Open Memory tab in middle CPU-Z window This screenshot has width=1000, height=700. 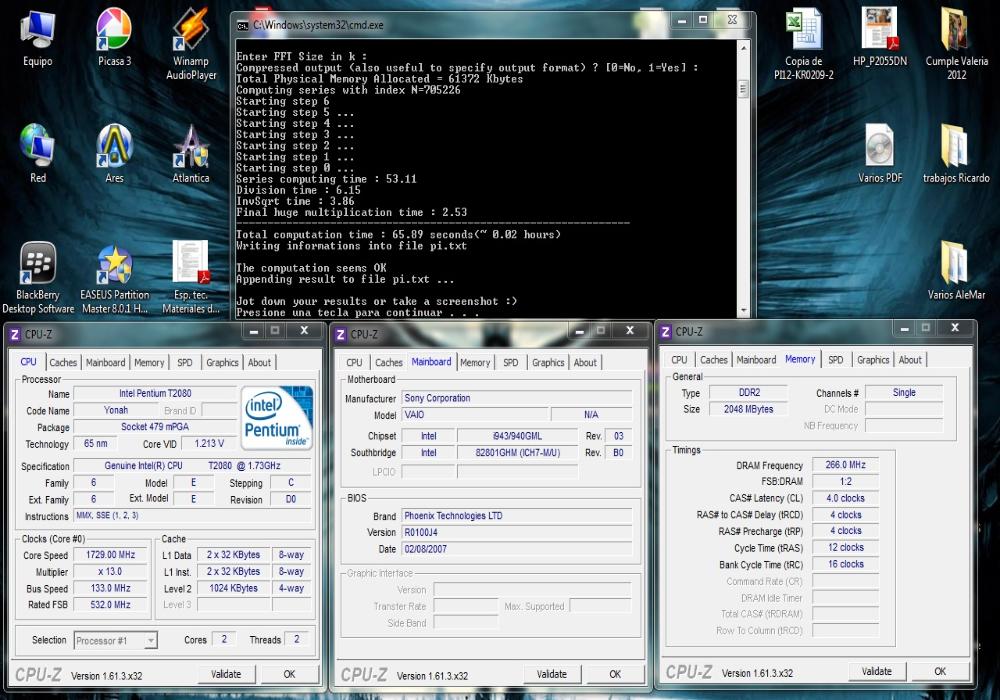point(475,362)
